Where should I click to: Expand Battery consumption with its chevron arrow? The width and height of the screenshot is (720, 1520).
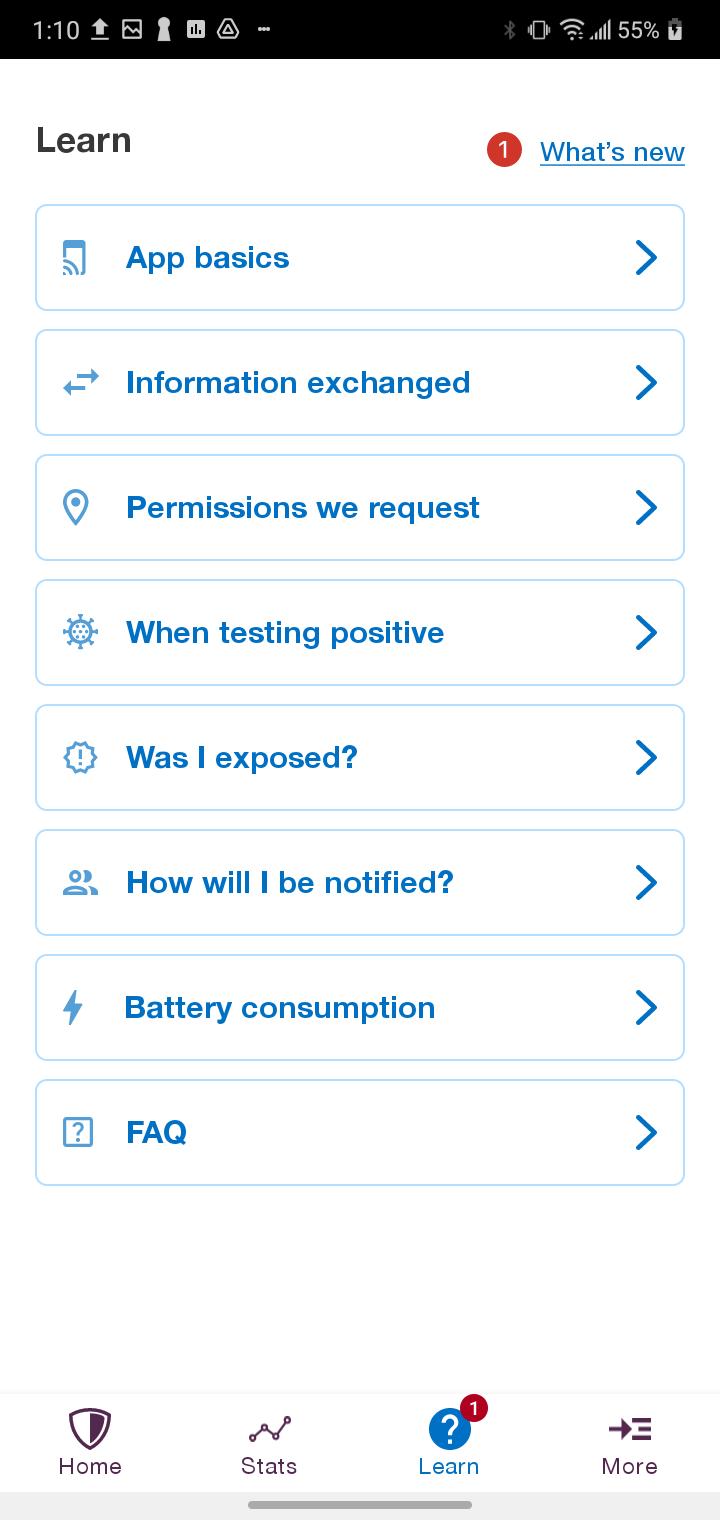[646, 1008]
